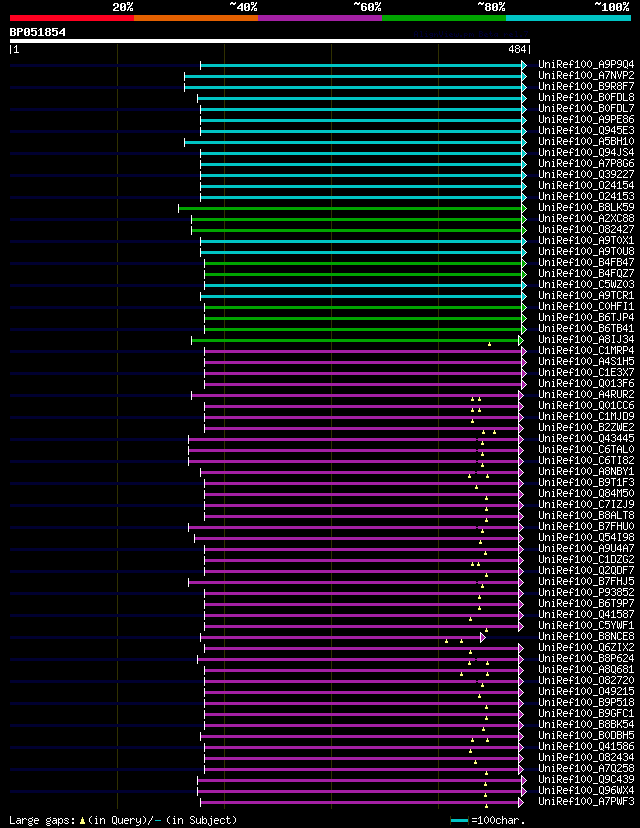The width and height of the screenshot is (640, 828).
Task: Open hit UniRef100_B6TB41
Action: (x=586, y=328)
